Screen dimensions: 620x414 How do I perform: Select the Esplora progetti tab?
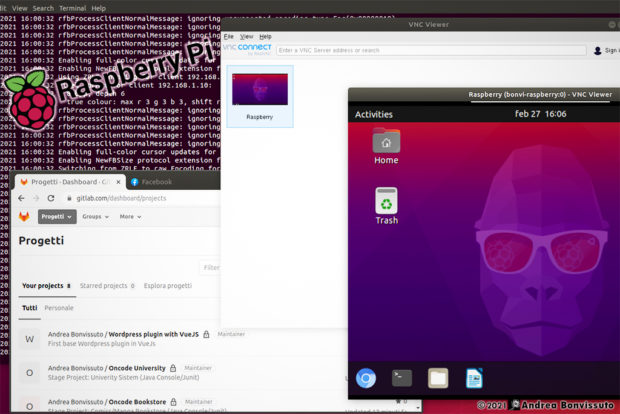(x=168, y=285)
